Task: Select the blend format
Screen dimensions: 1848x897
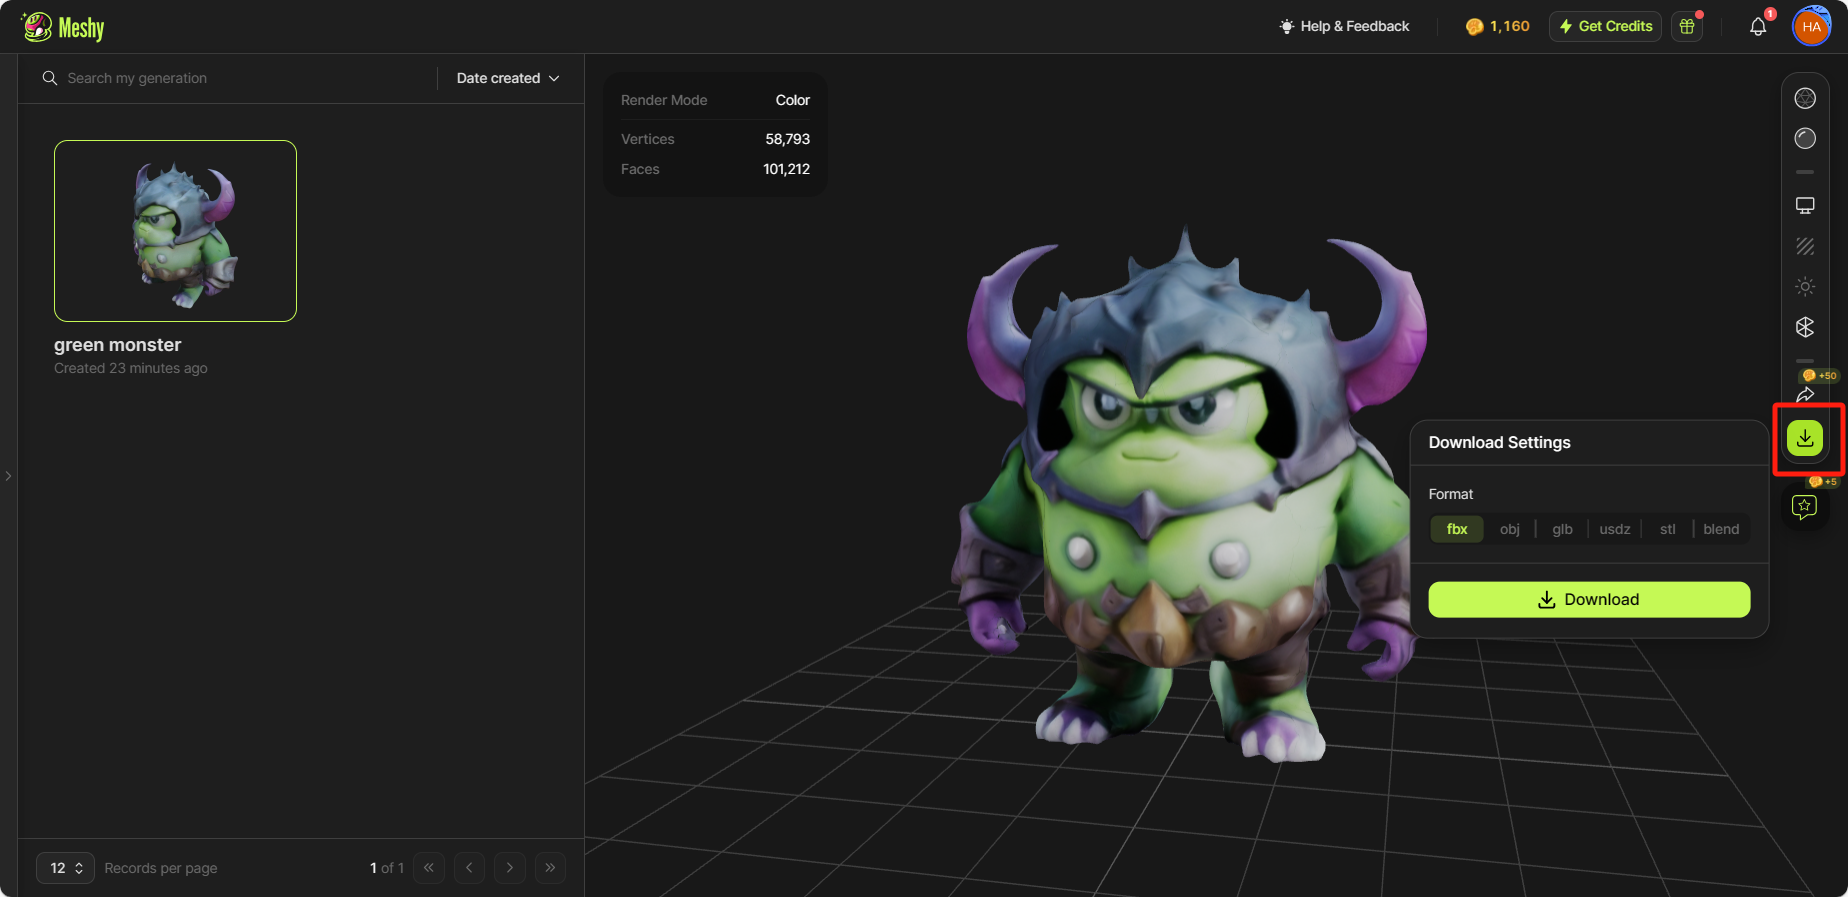Action: pos(1721,529)
